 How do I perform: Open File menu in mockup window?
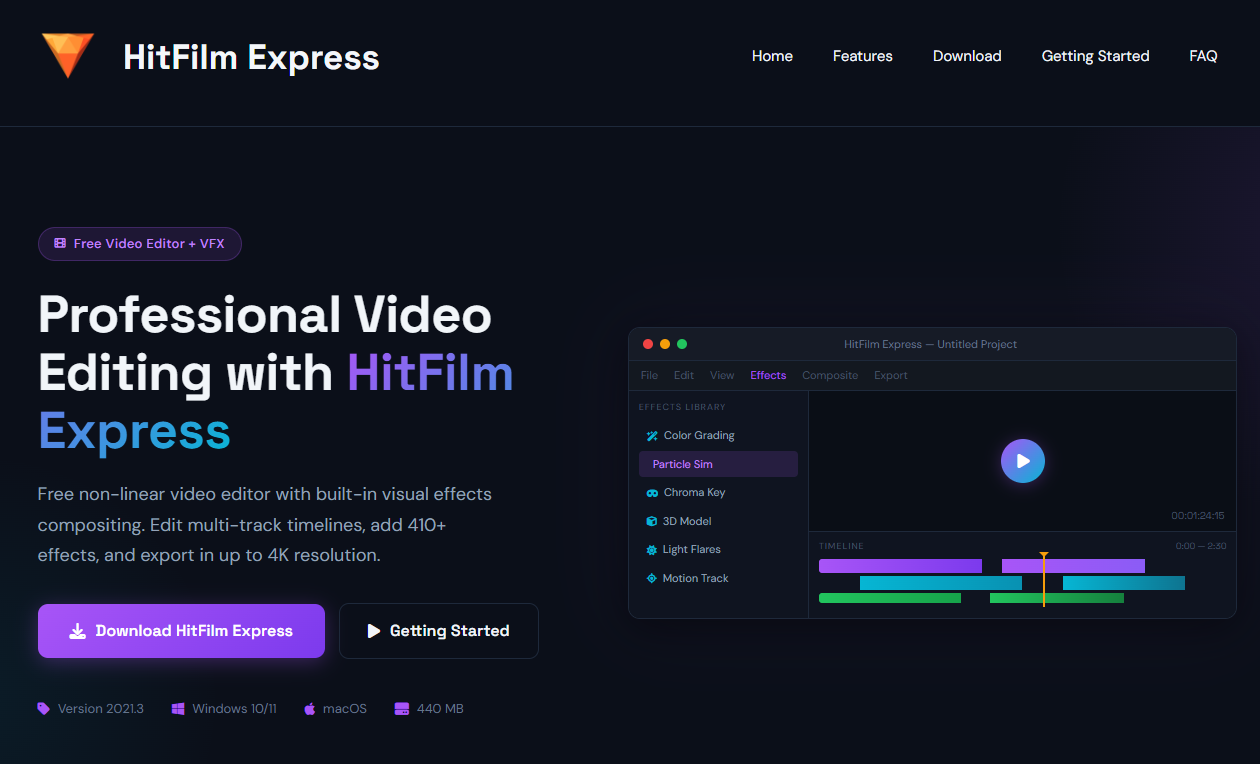pos(649,375)
